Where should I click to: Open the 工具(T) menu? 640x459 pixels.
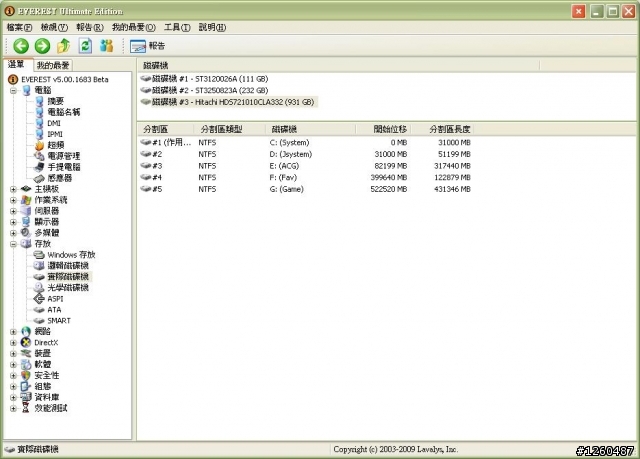[177, 27]
